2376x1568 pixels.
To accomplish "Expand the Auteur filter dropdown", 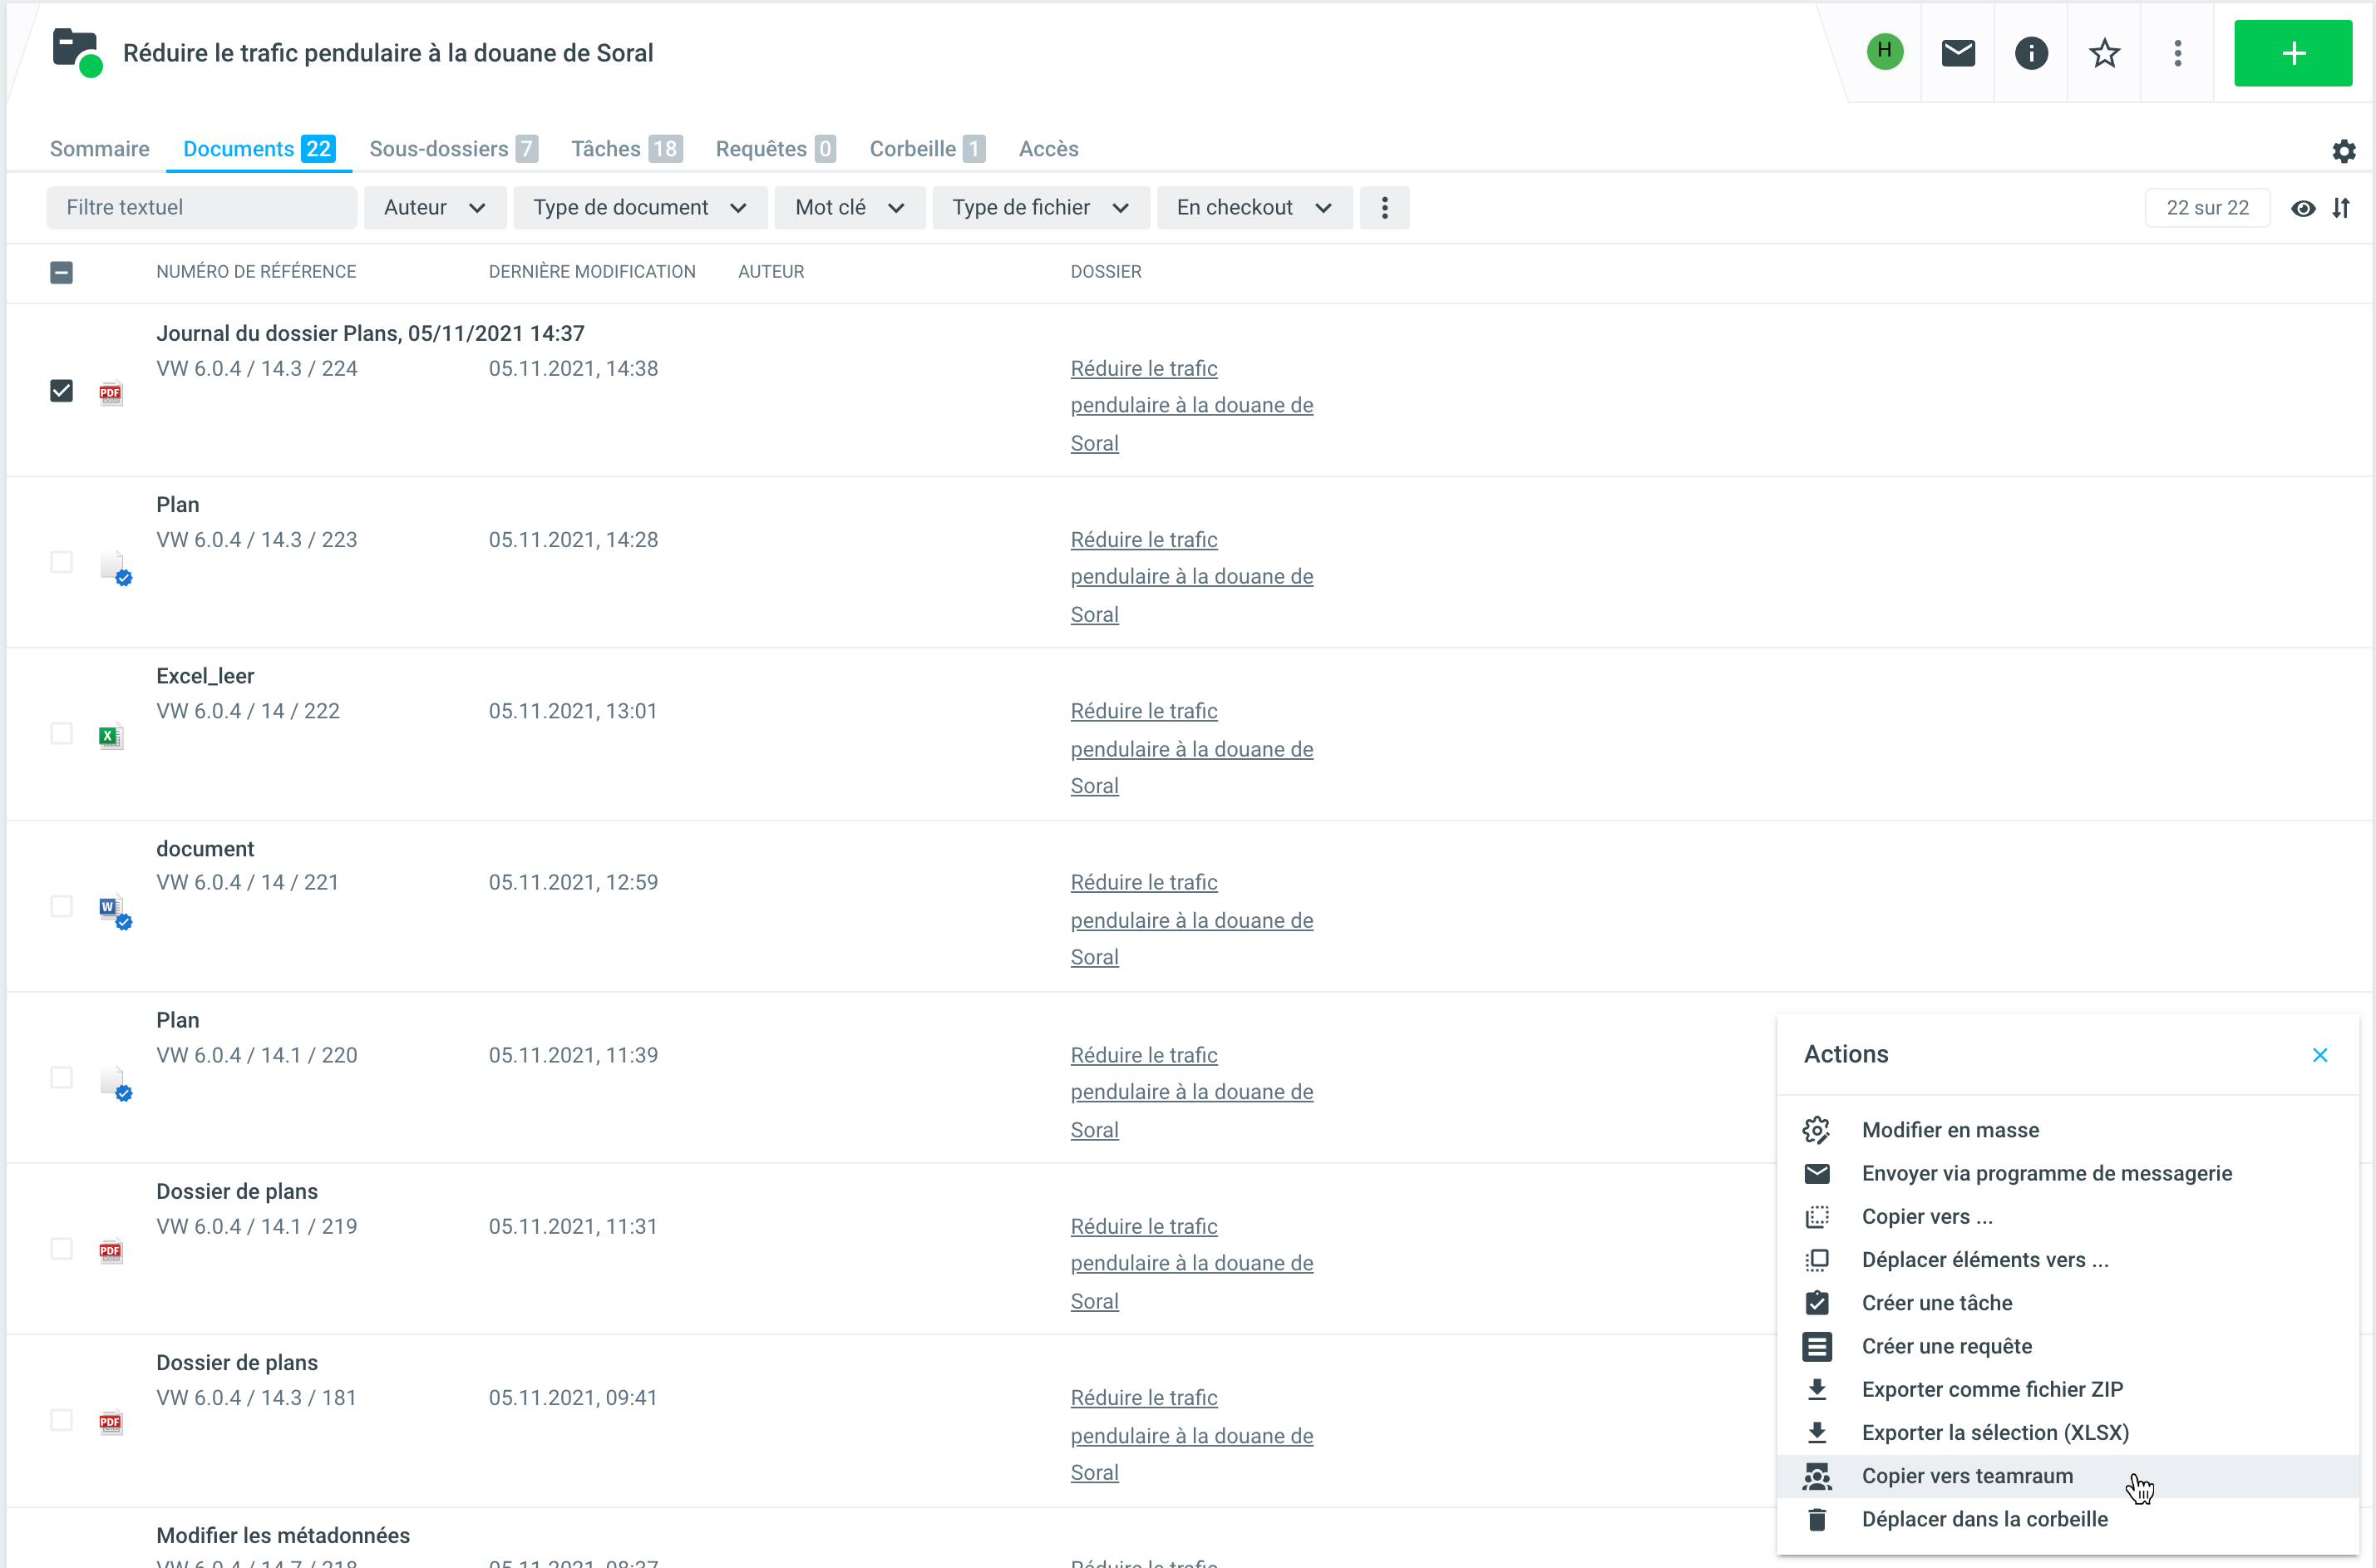I will pyautogui.click(x=434, y=208).
